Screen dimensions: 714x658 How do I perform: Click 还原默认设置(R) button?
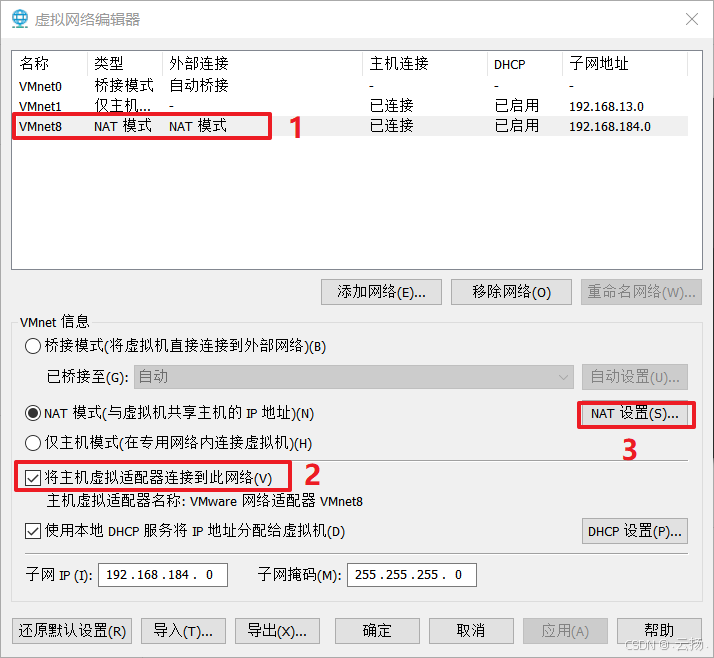pos(72,631)
